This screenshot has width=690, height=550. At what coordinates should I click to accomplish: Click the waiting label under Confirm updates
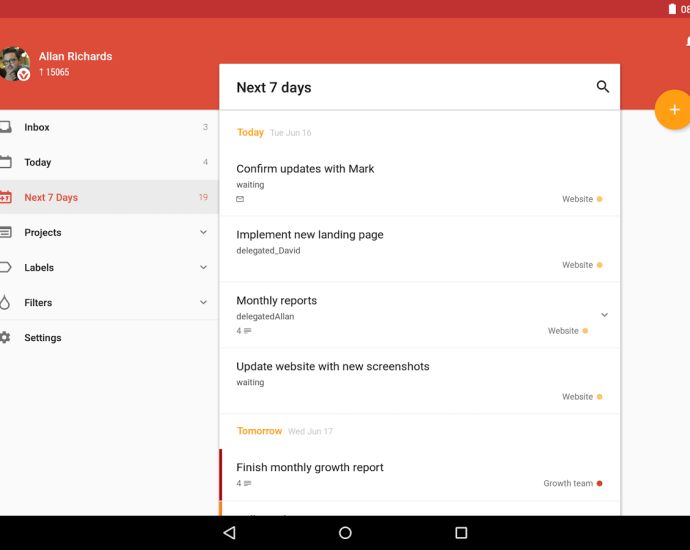point(250,184)
